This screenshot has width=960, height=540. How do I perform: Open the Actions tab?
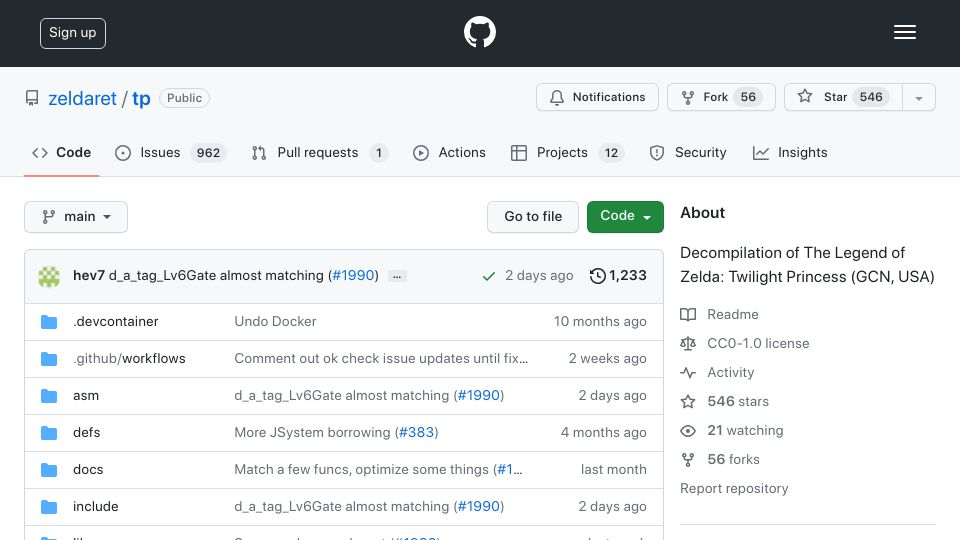pyautogui.click(x=449, y=152)
